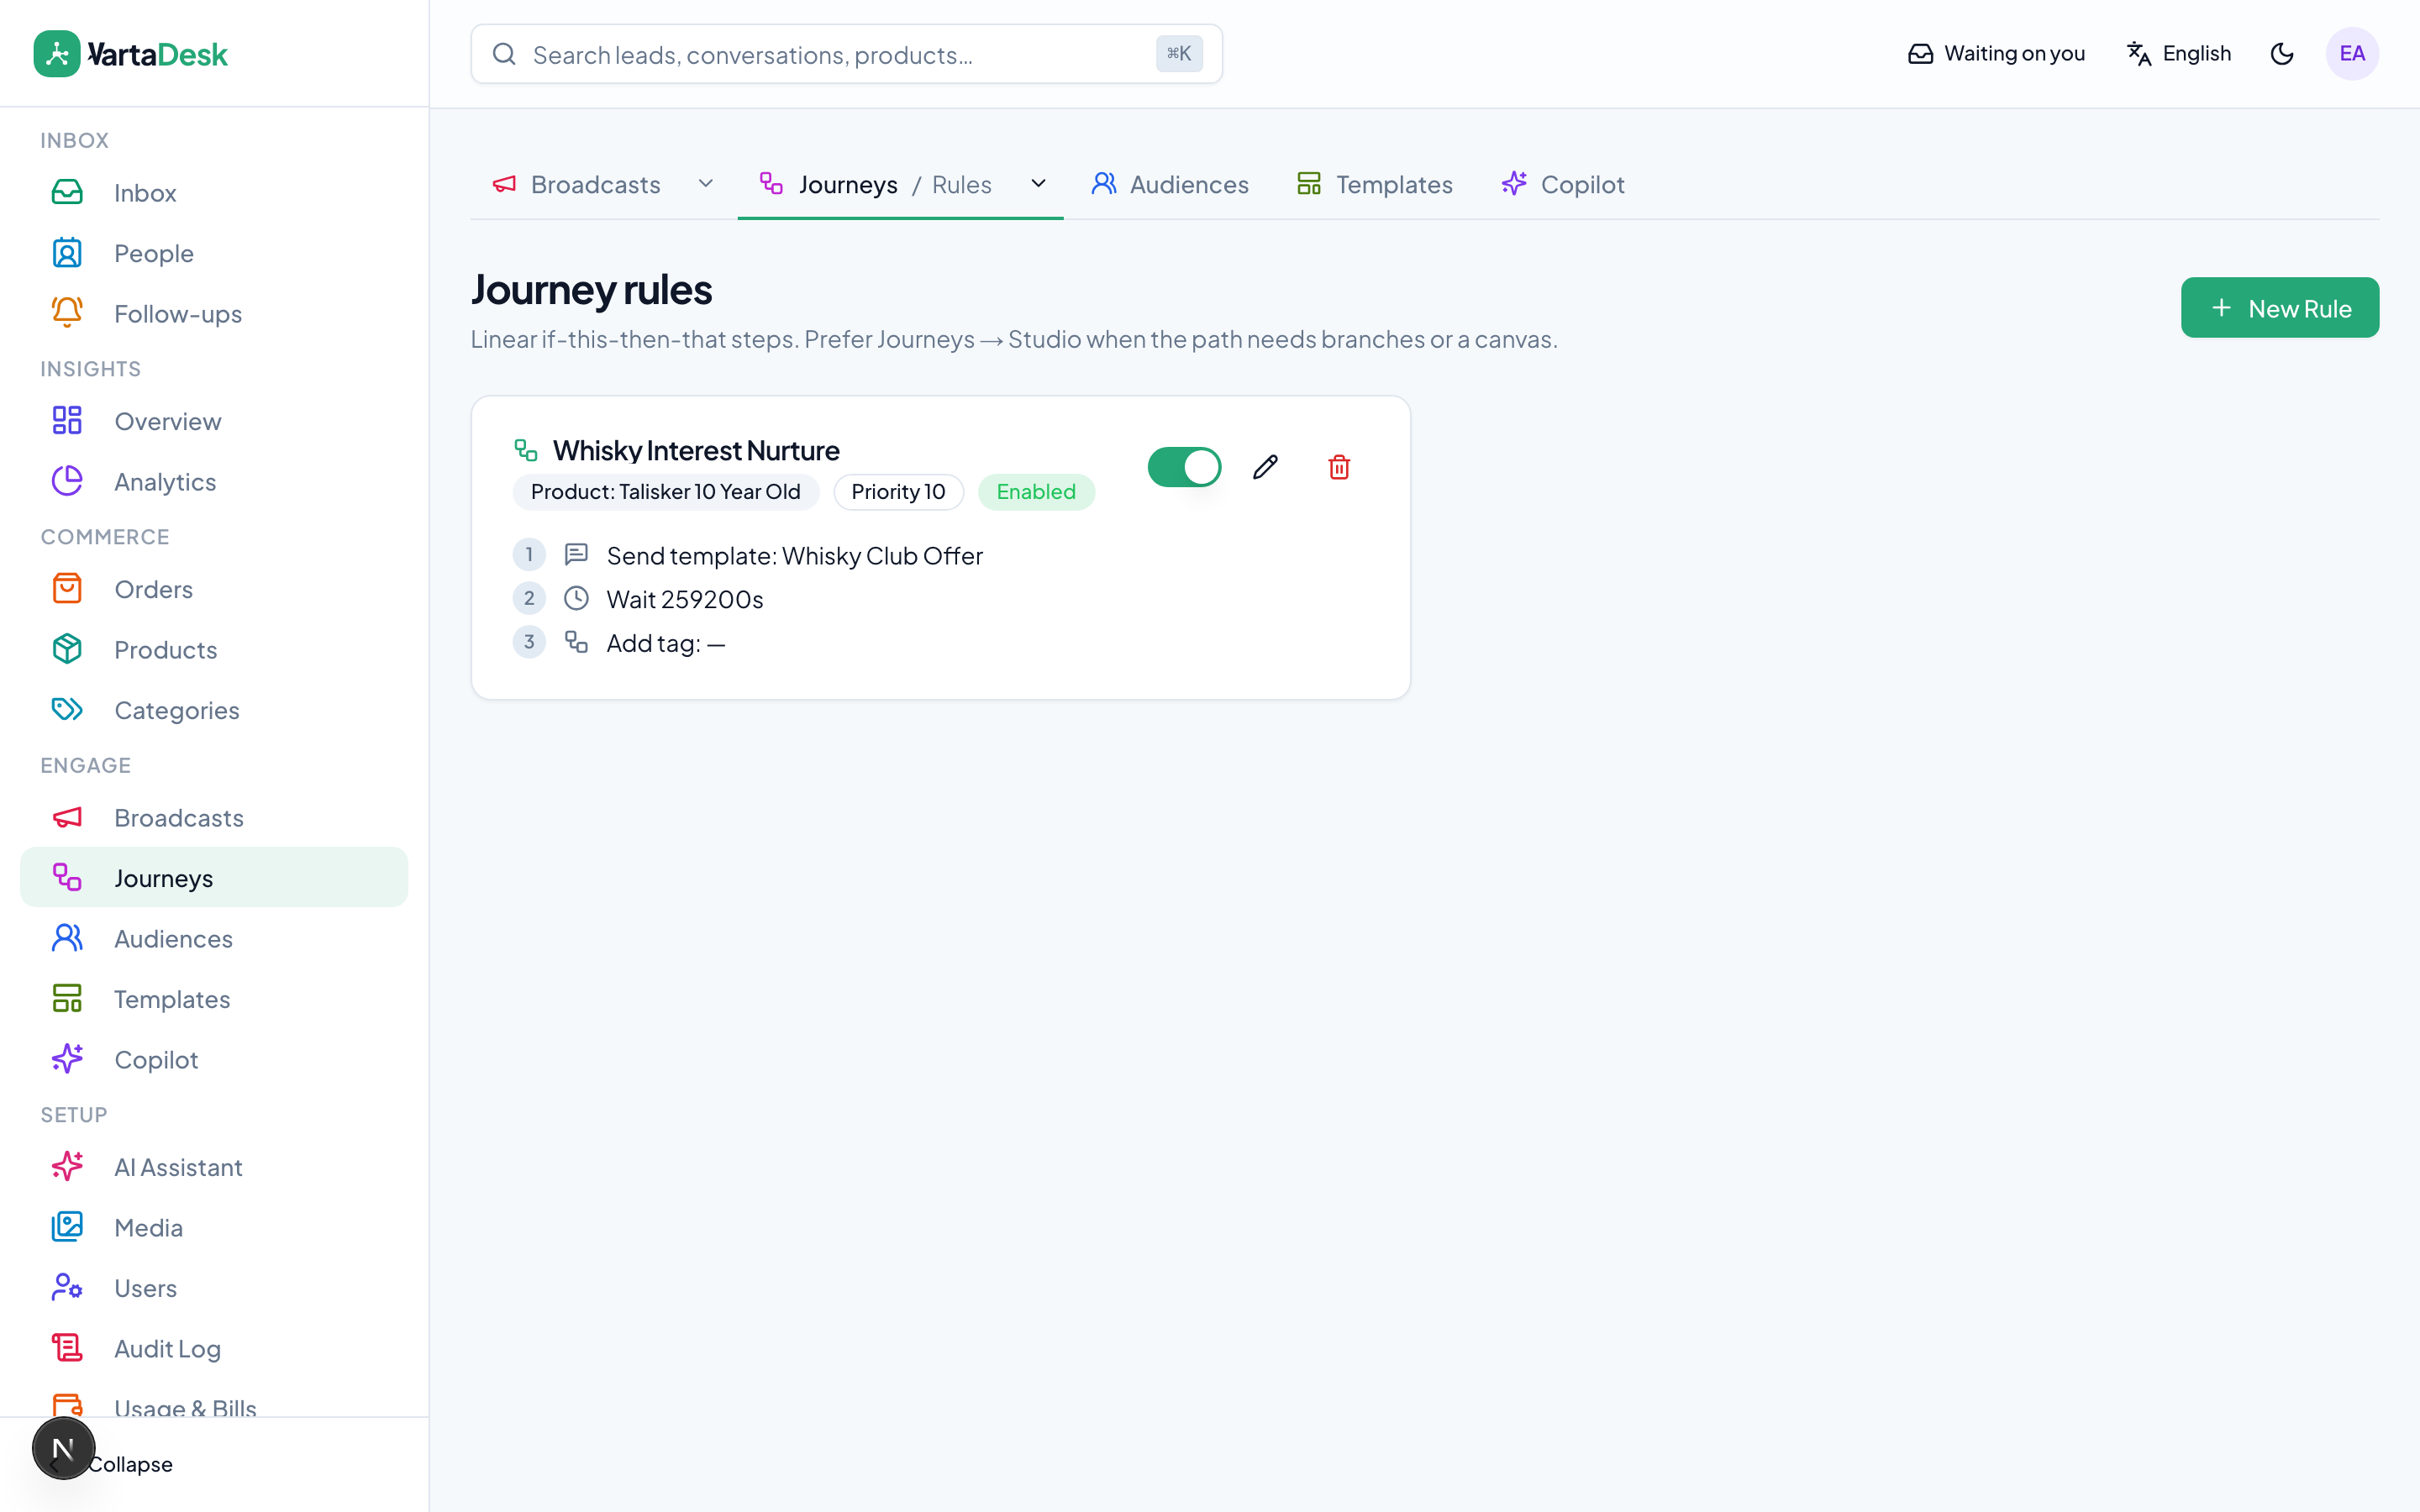Open the EA user avatar menu
This screenshot has width=2420, height=1512.
2352,54
